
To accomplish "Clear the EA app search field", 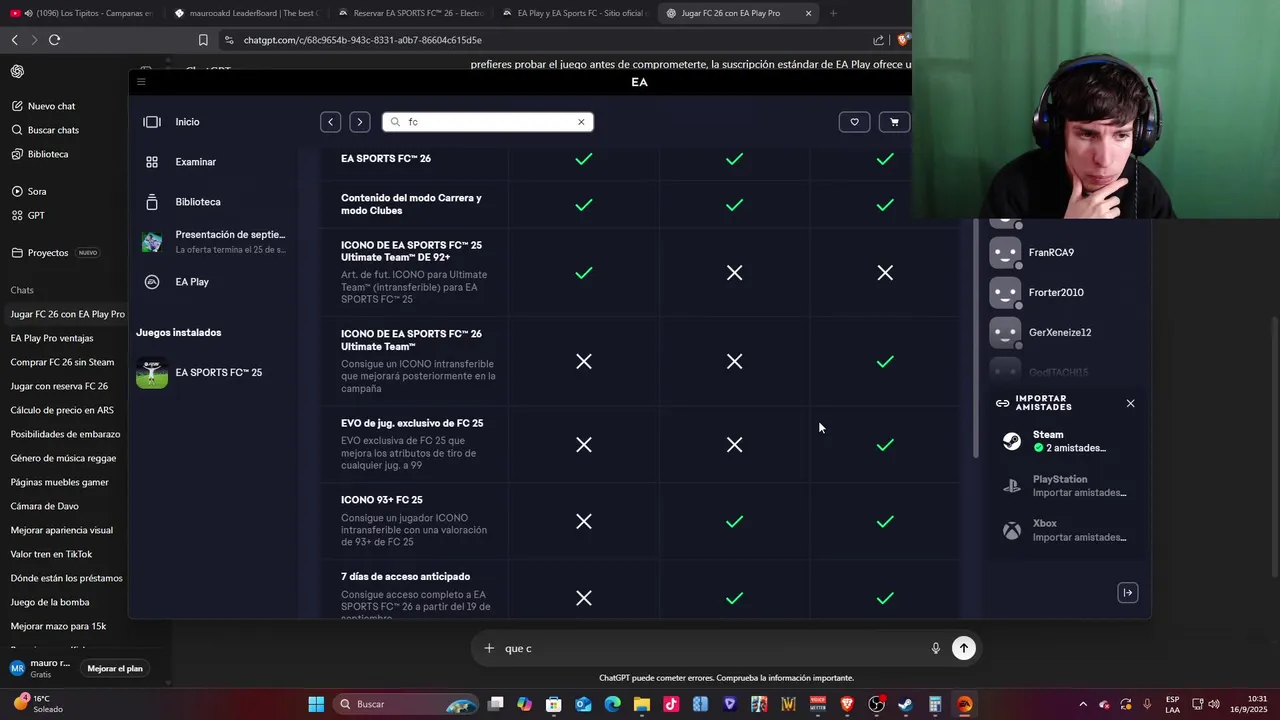I will 581,122.
